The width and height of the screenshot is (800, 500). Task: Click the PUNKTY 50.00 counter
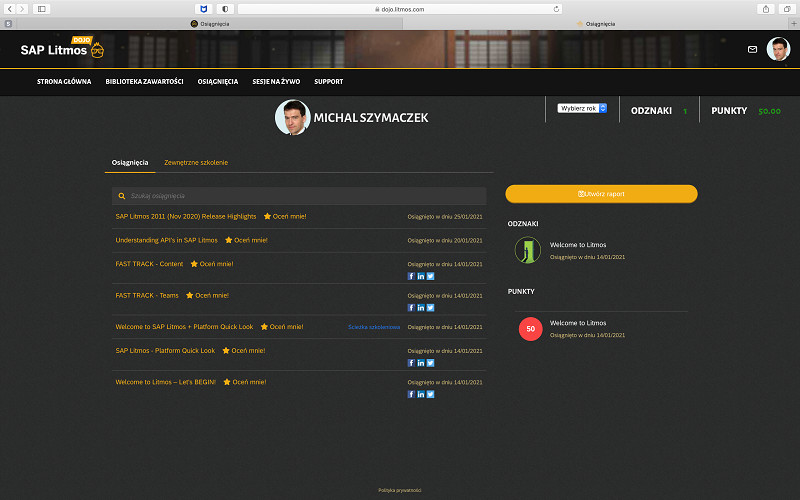click(746, 111)
